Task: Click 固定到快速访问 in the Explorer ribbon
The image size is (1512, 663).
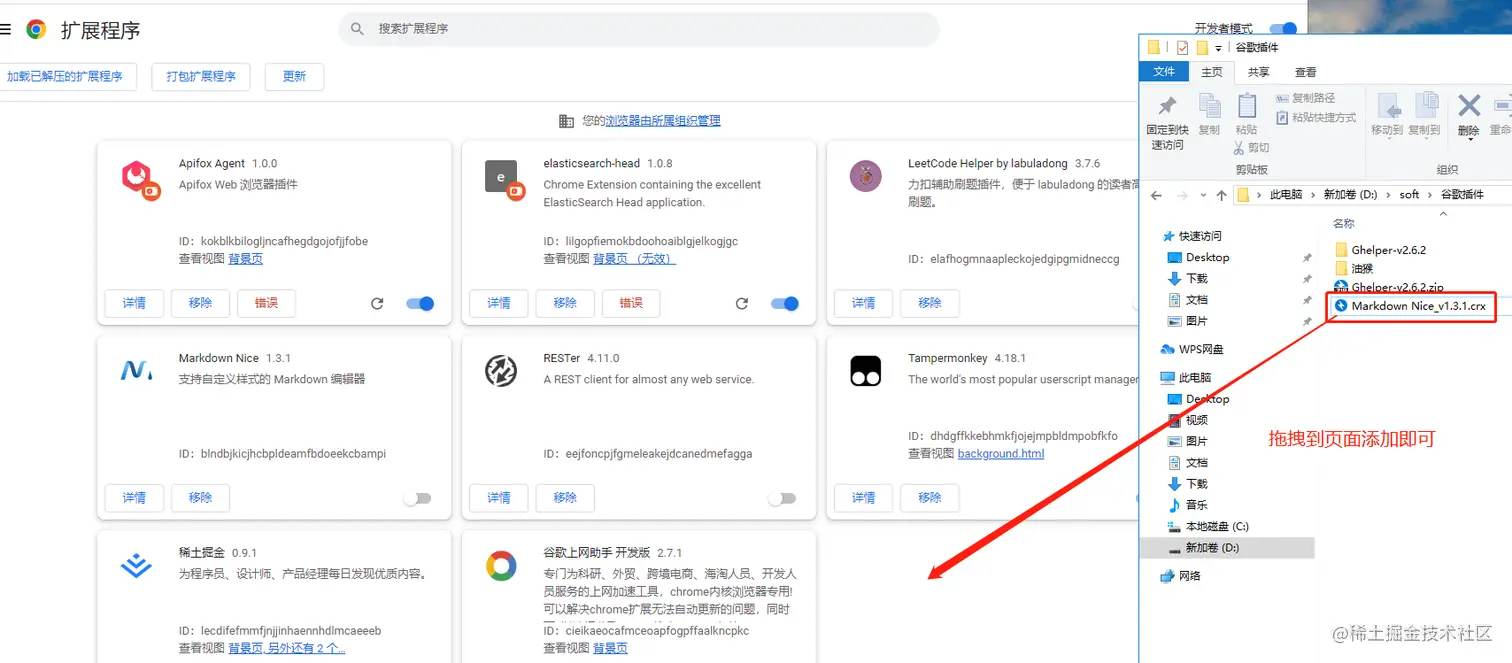Action: pyautogui.click(x=1167, y=122)
